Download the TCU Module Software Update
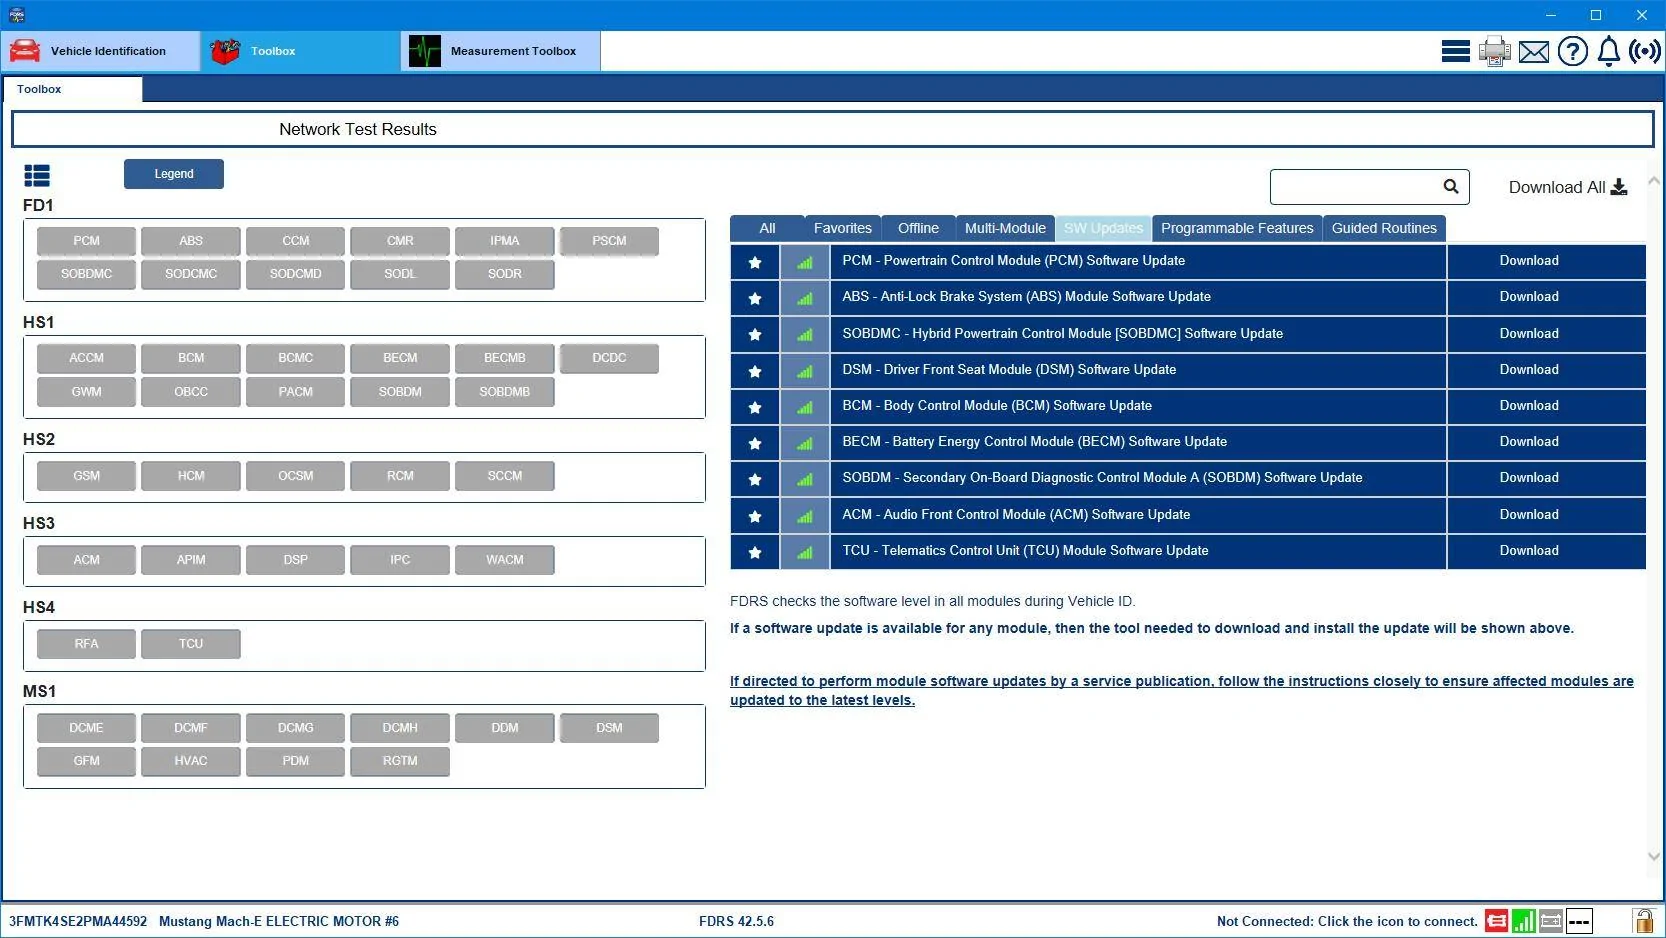 (1529, 551)
